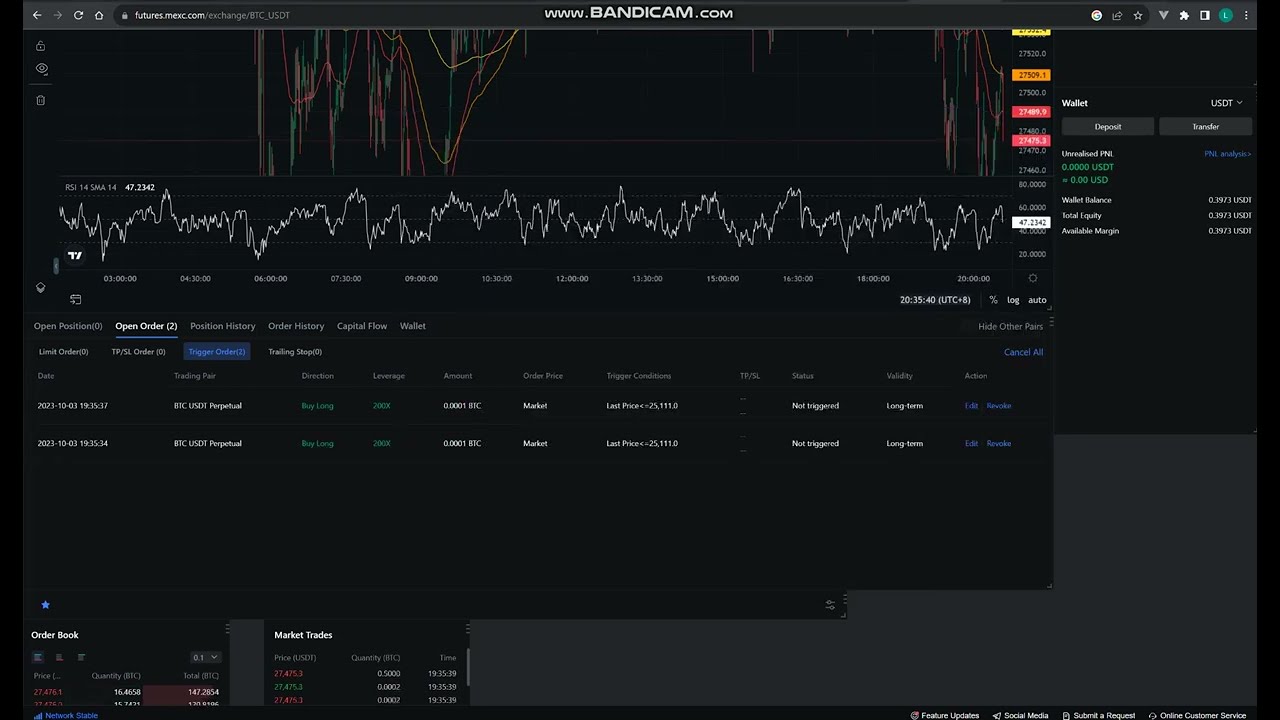The image size is (1280, 720).
Task: Select order book combined view icon
Action: (37, 657)
